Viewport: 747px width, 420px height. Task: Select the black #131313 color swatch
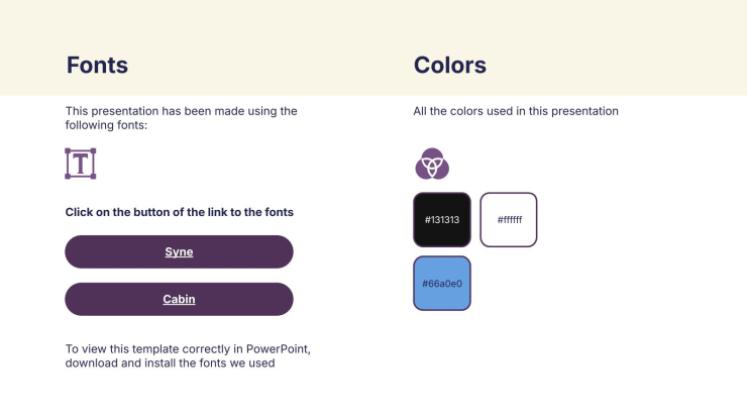(441, 219)
